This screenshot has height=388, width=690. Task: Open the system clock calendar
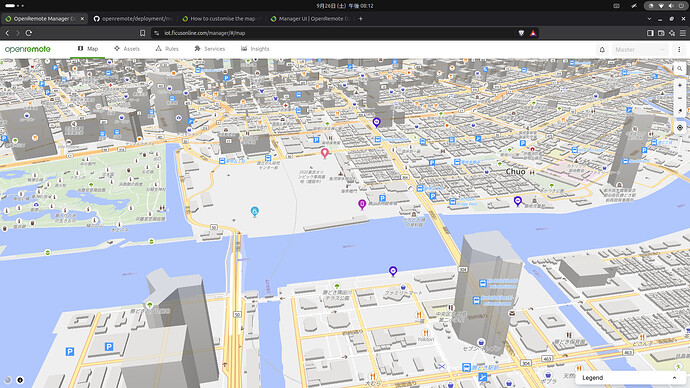[345, 6]
